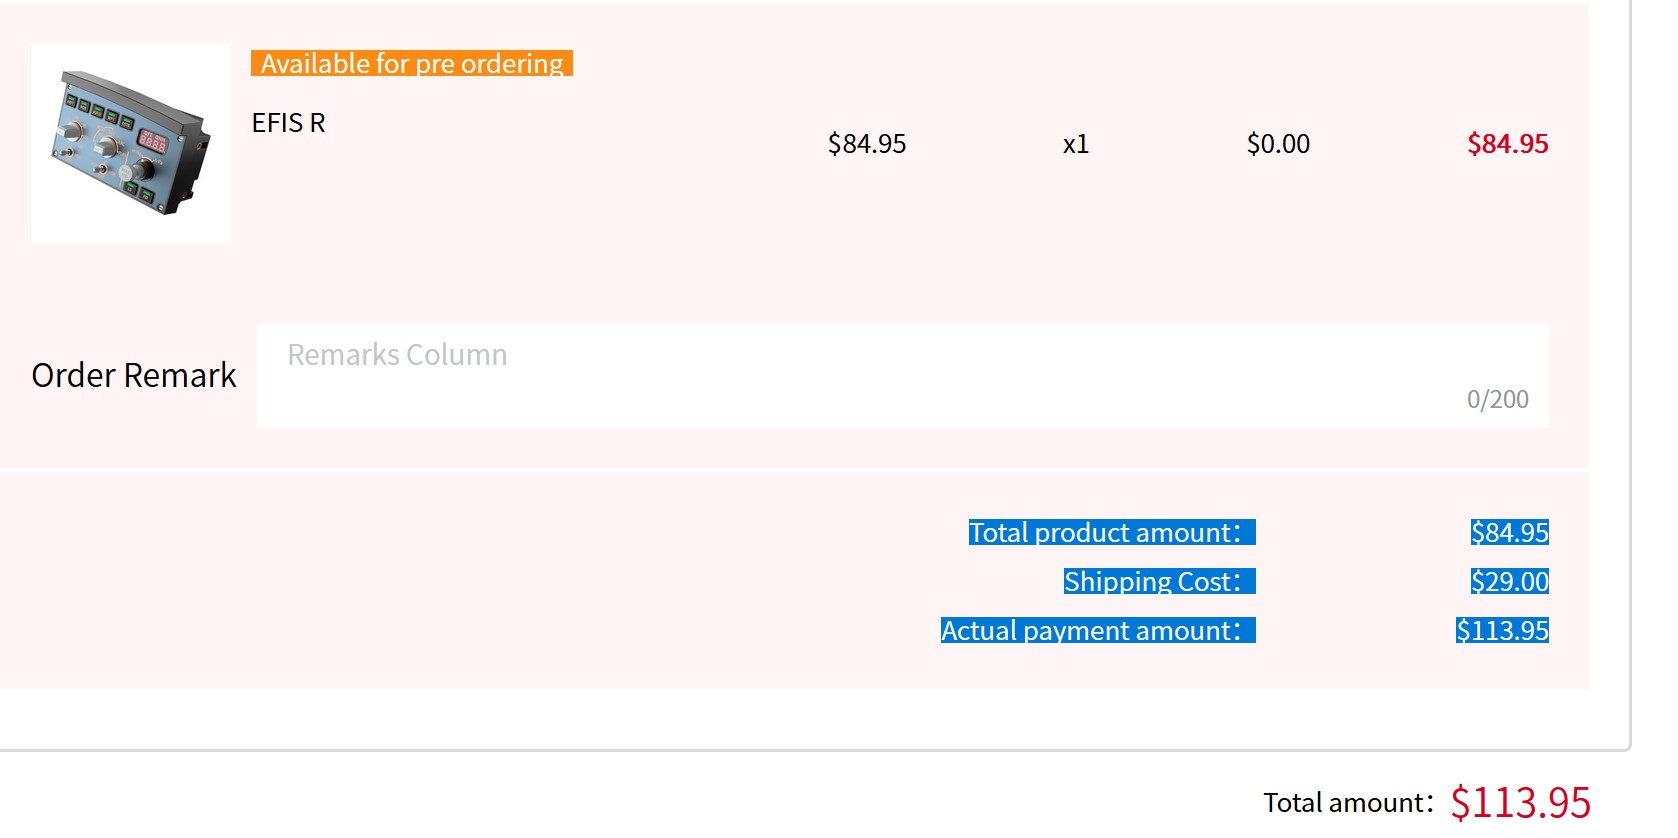1678x838 pixels.
Task: Click the red $84.95 item subtotal
Action: 1508,144
